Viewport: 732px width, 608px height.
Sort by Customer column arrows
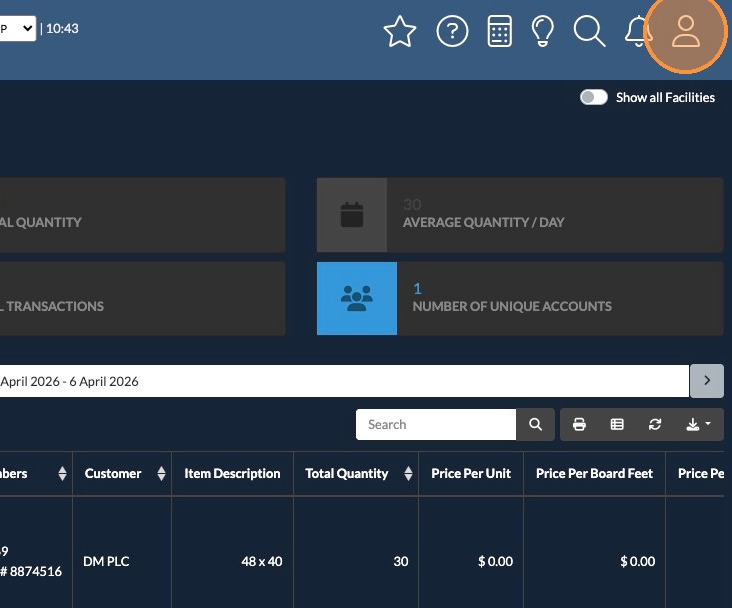pos(161,474)
